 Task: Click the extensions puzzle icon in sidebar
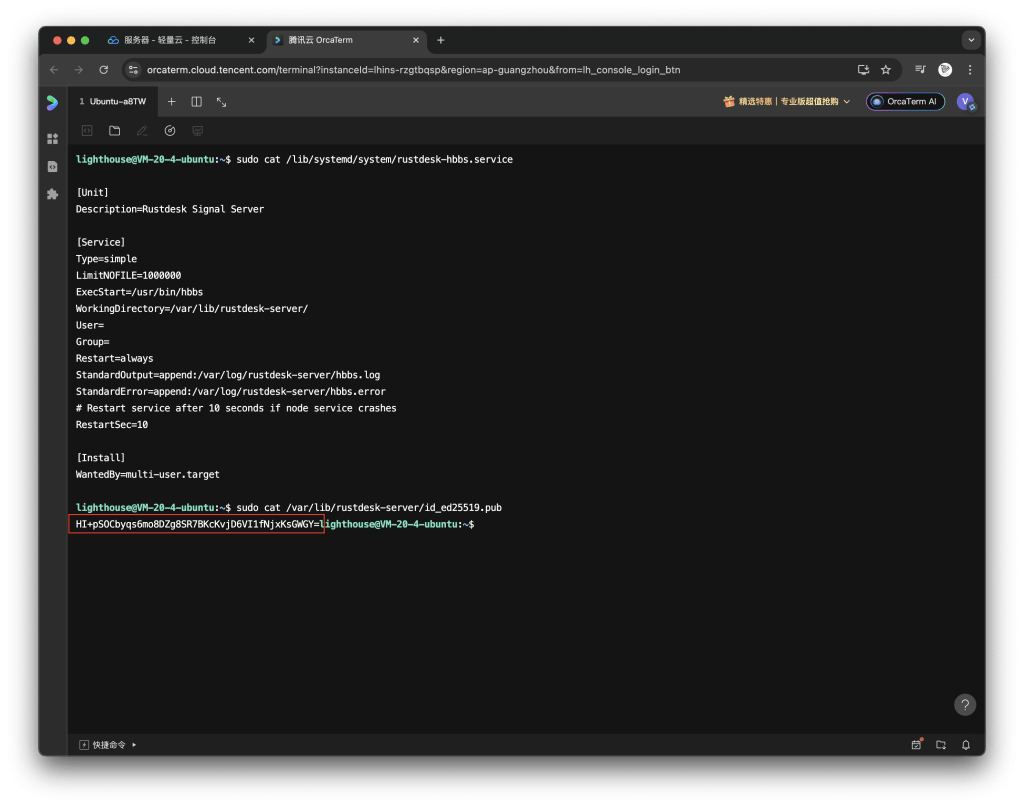tap(53, 194)
